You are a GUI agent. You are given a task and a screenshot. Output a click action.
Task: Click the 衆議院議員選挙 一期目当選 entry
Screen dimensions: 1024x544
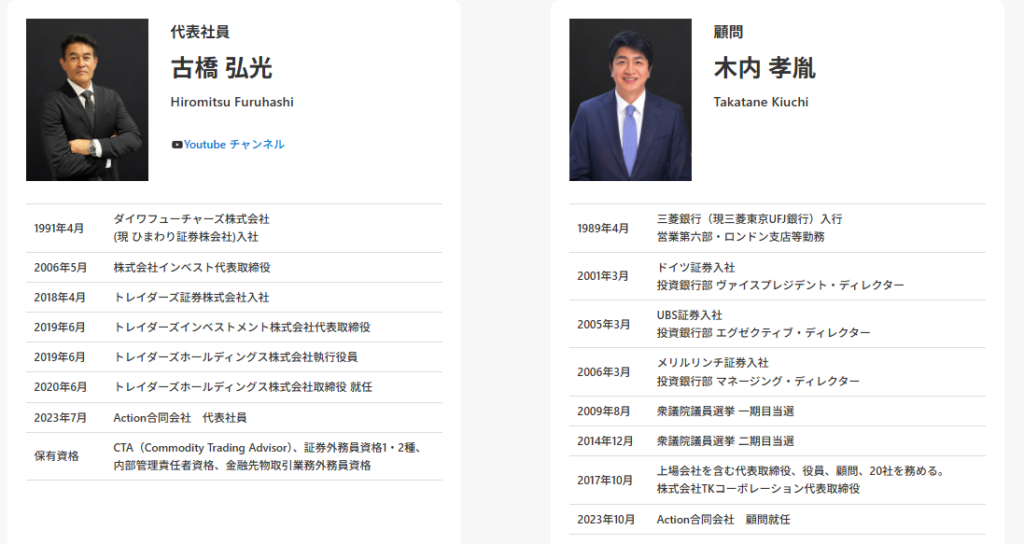tap(725, 411)
